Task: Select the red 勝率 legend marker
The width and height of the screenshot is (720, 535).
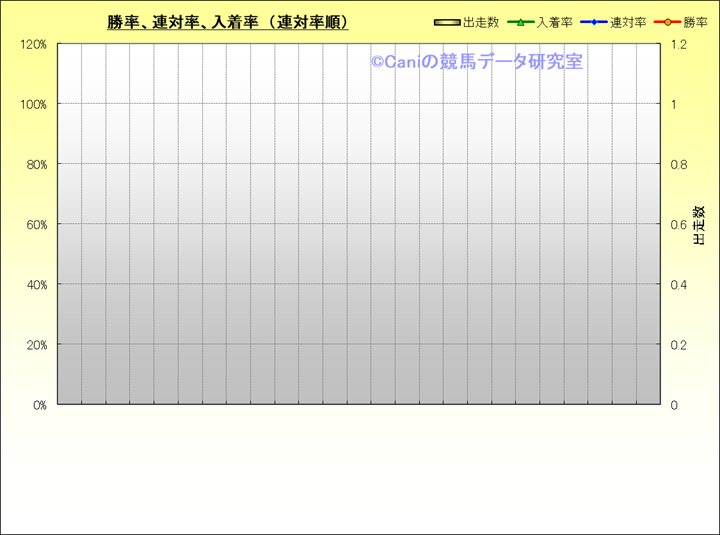Action: 666,22
